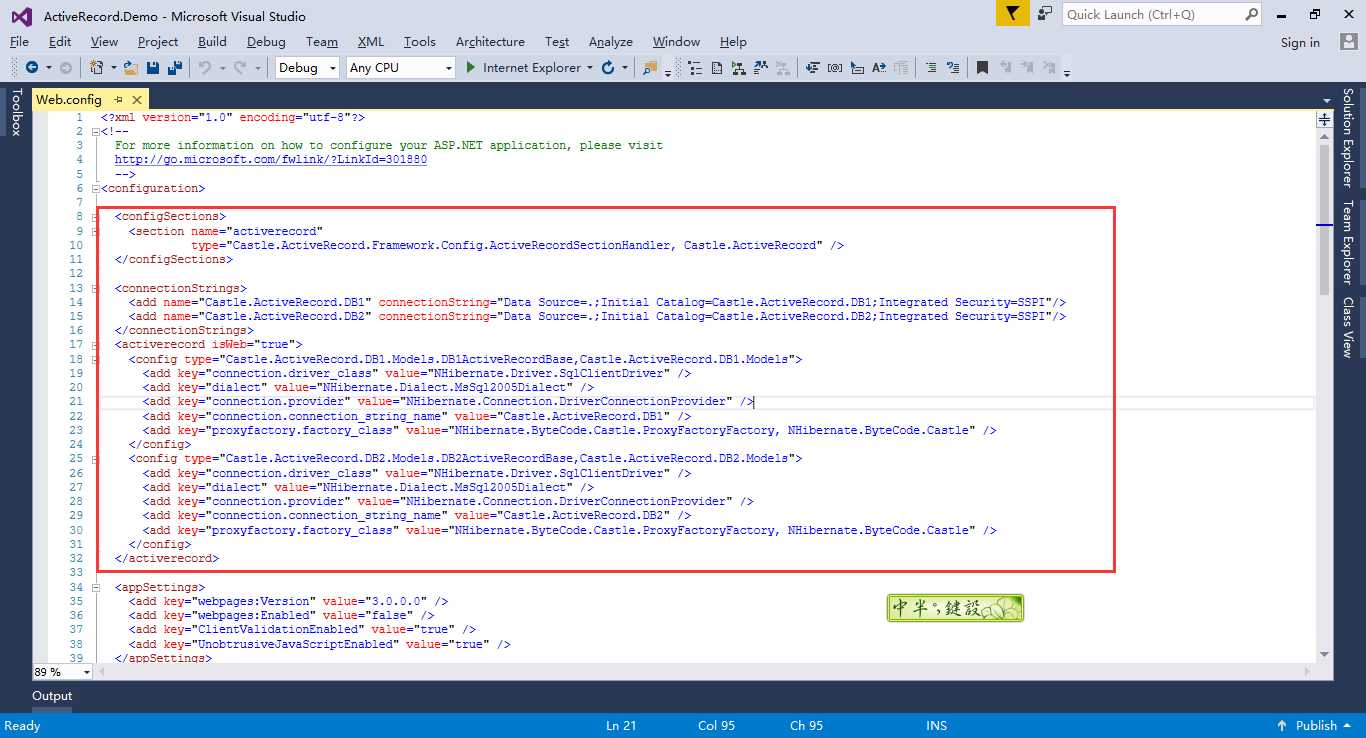
Task: Open the New Project dropdown arrow
Action: pyautogui.click(x=113, y=68)
